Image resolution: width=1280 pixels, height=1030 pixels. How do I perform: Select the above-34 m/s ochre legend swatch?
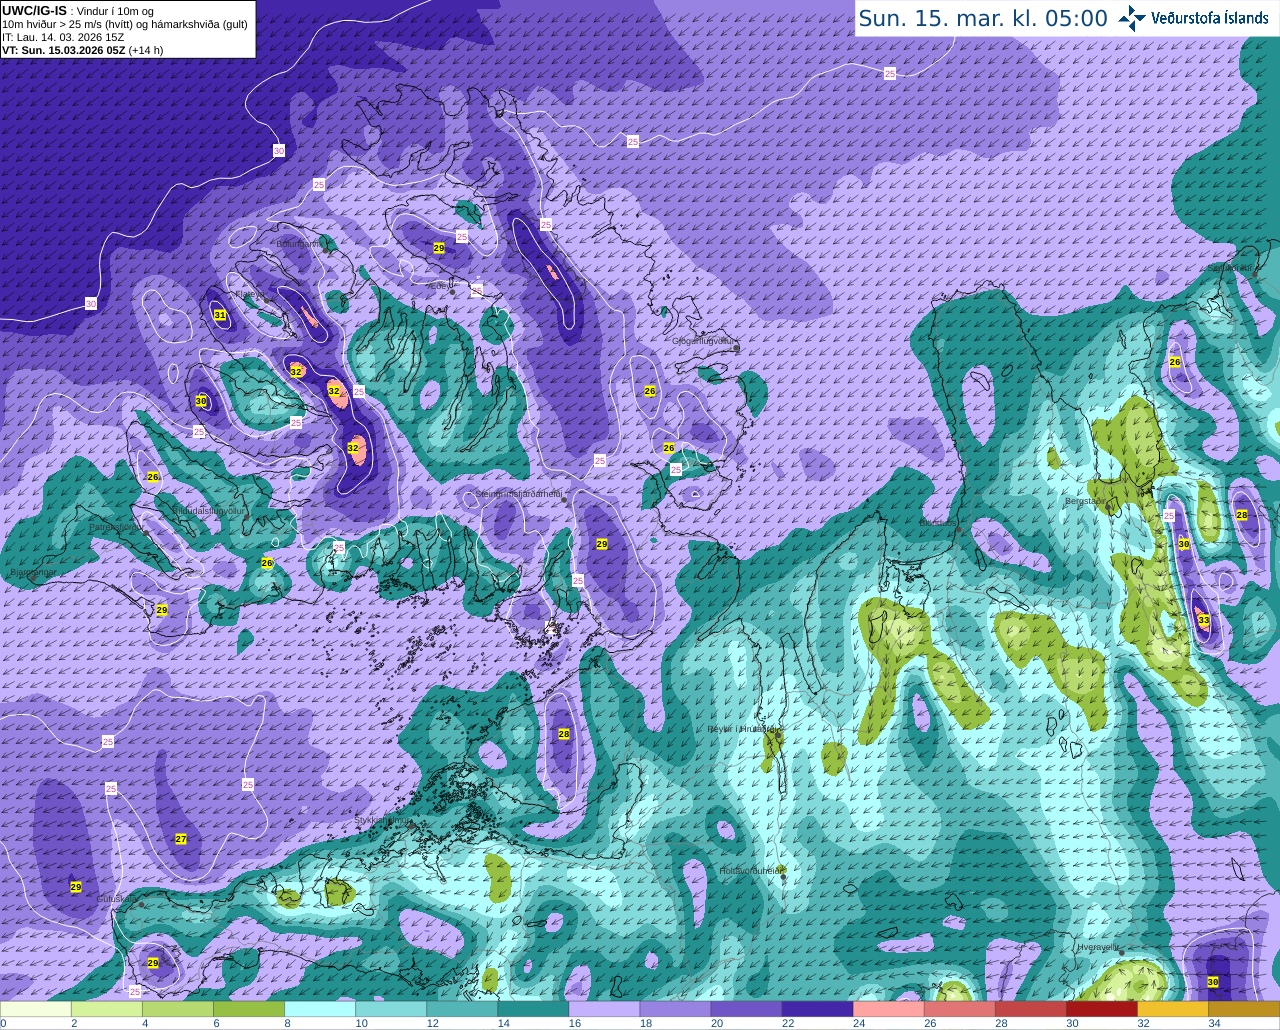[1244, 1009]
